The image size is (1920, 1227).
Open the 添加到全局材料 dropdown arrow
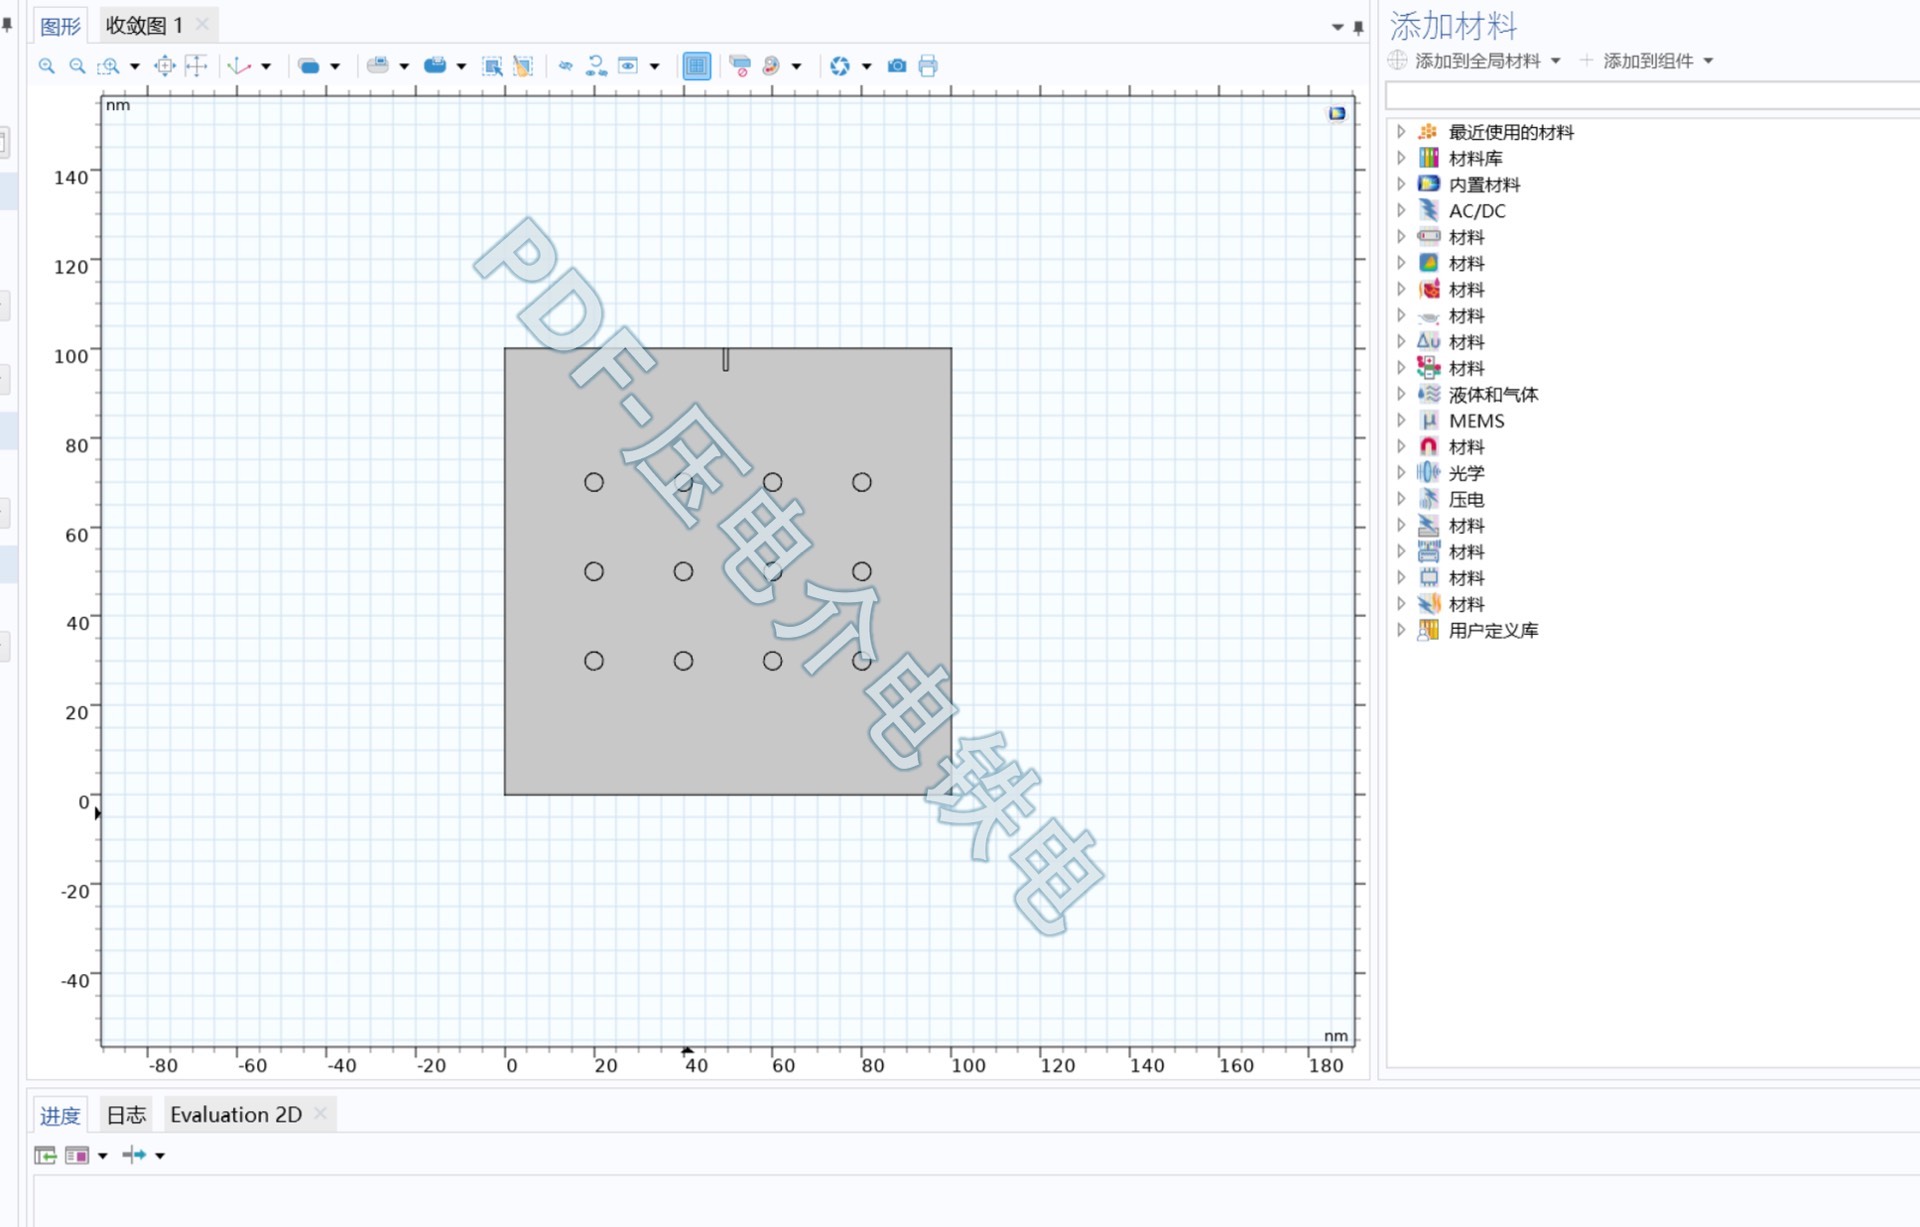click(1556, 61)
